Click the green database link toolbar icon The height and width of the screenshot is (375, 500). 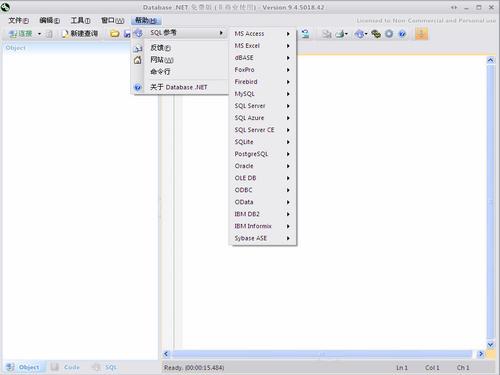coord(376,34)
